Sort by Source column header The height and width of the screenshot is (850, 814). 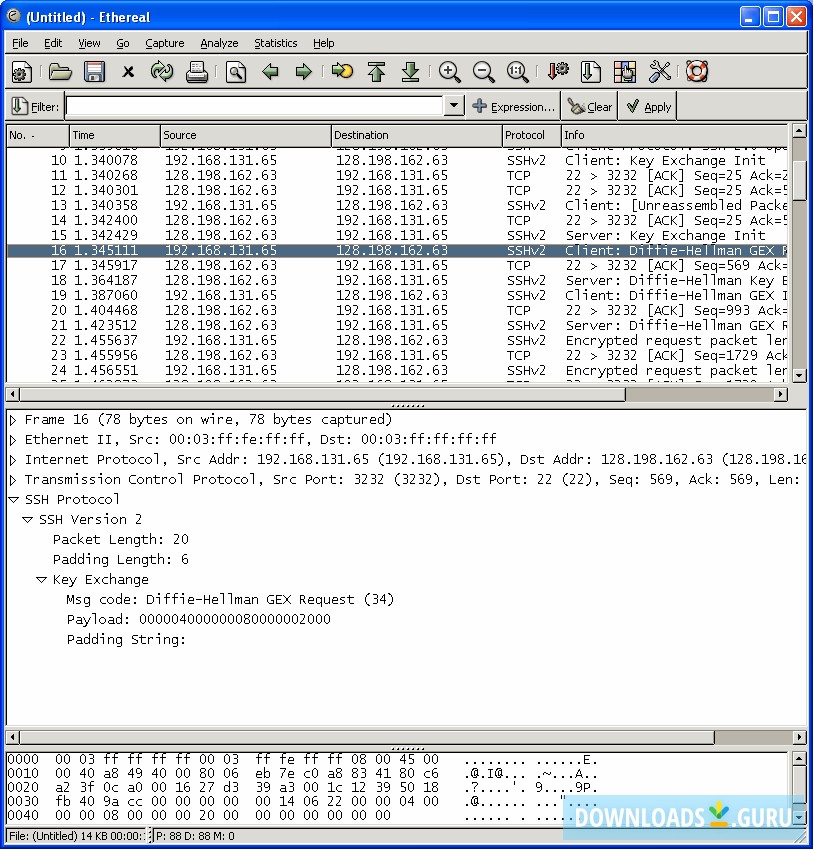[246, 136]
